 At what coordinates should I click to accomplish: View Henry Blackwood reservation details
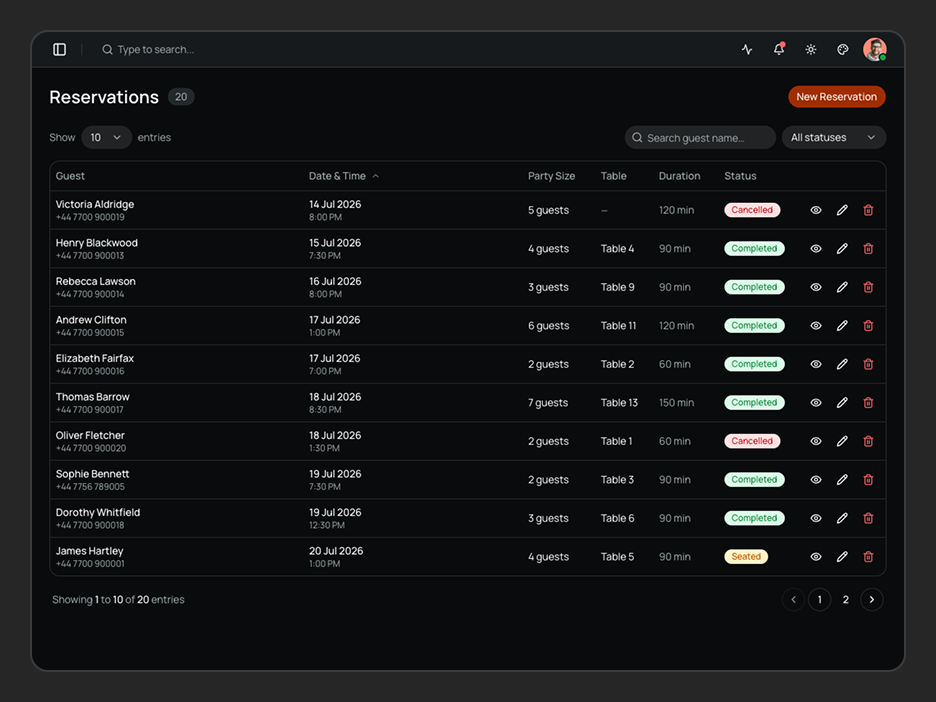(816, 248)
